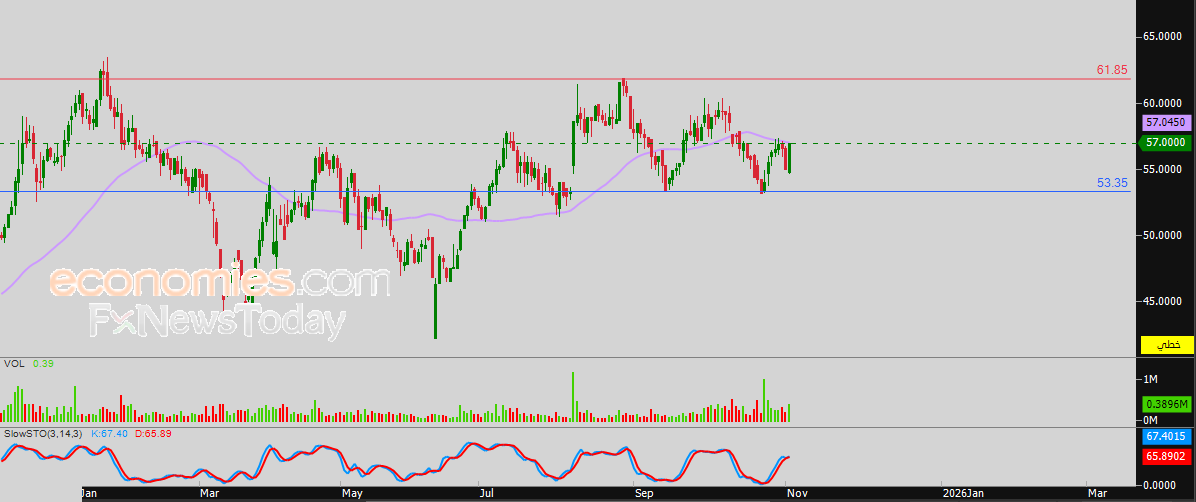
Task: Click the 0M volume axis label
Action: tap(1149, 421)
